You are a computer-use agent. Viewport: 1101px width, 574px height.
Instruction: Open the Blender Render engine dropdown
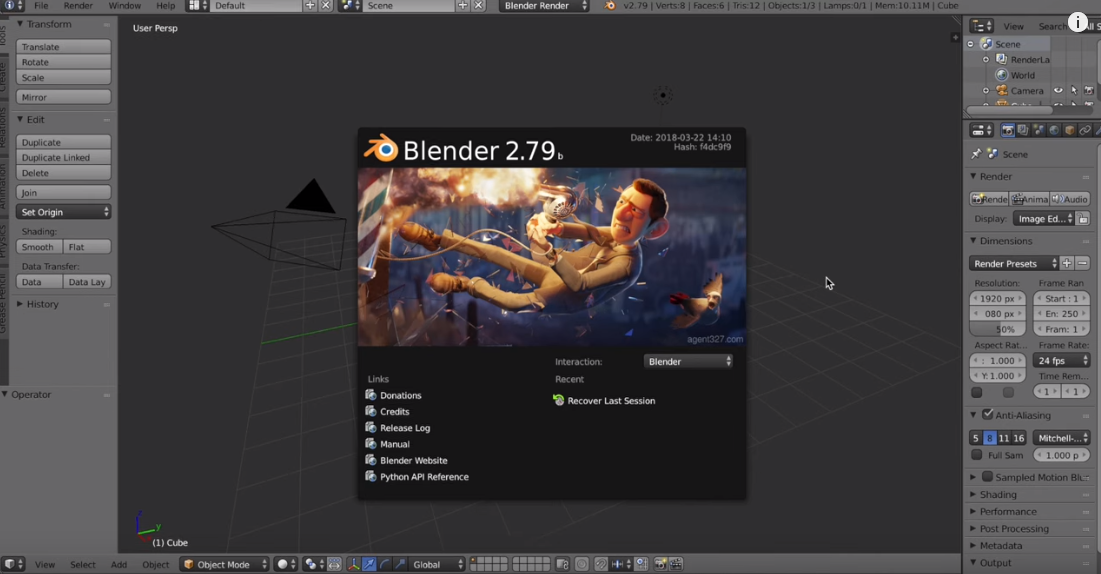[544, 6]
